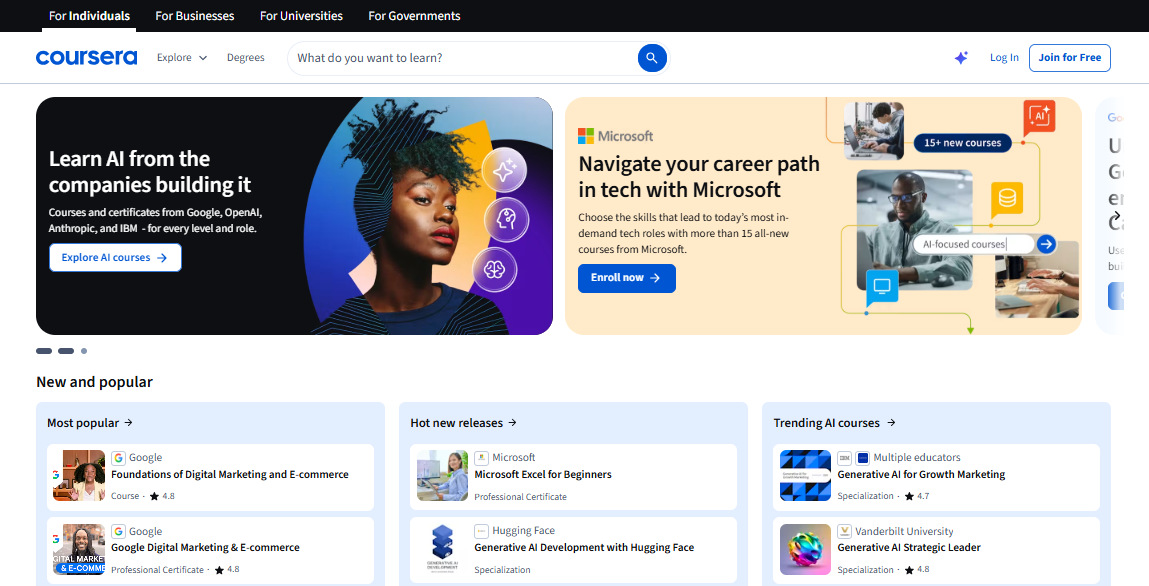The image size is (1149, 586).
Task: Select the second carousel slide indicator
Action: point(66,351)
